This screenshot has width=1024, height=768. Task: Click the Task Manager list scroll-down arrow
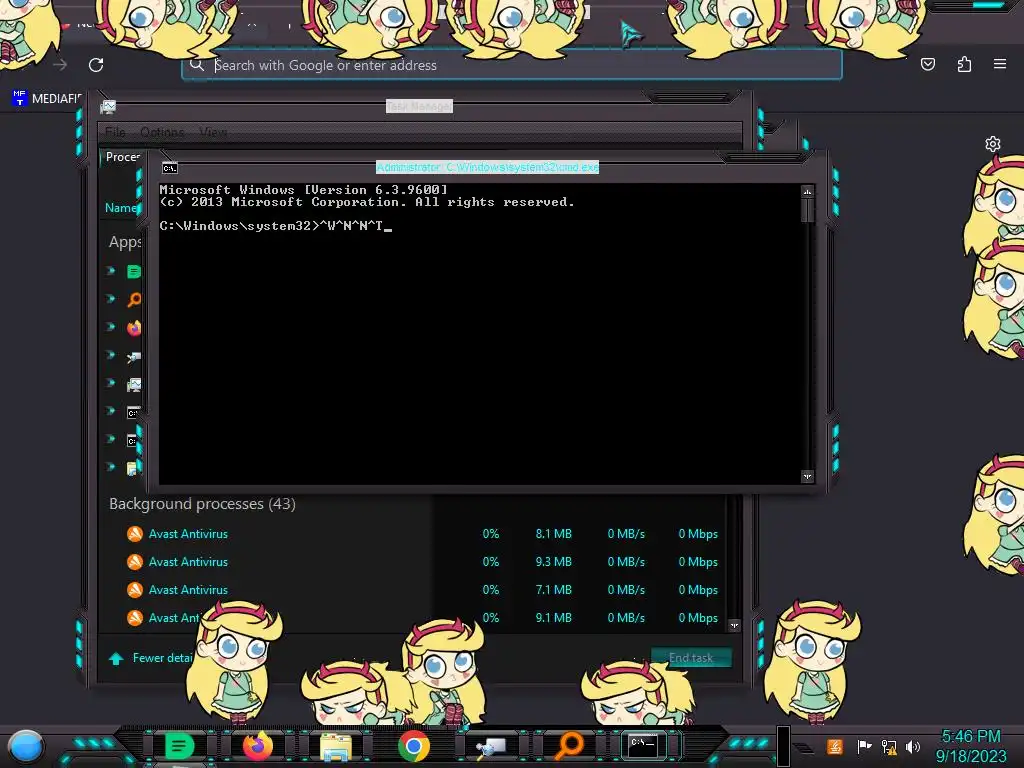[734, 626]
